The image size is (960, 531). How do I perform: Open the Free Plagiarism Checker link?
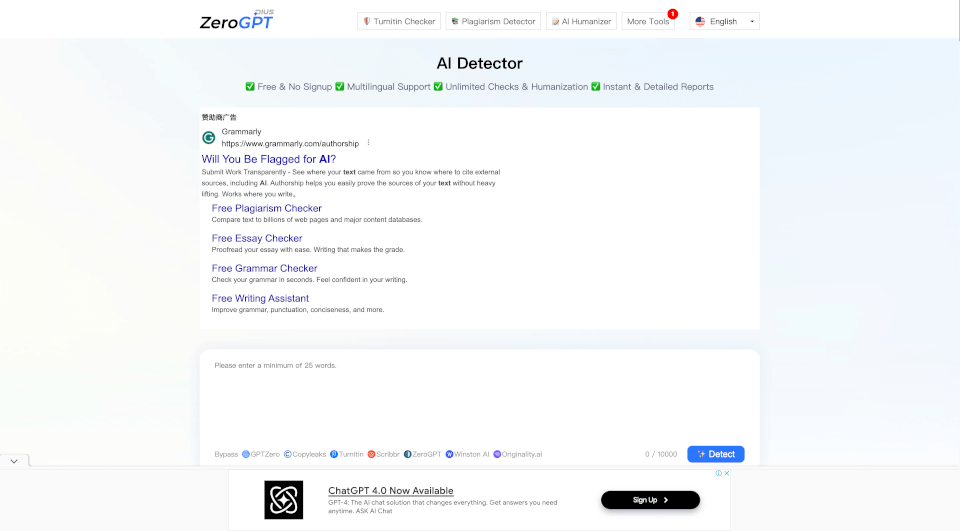pyautogui.click(x=266, y=208)
